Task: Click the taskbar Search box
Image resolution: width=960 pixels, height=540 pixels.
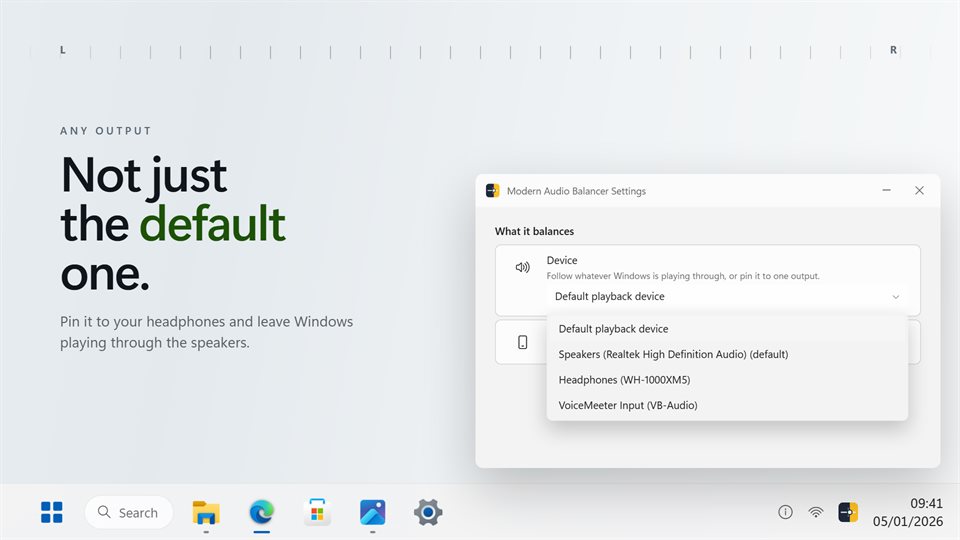Action: [x=129, y=512]
